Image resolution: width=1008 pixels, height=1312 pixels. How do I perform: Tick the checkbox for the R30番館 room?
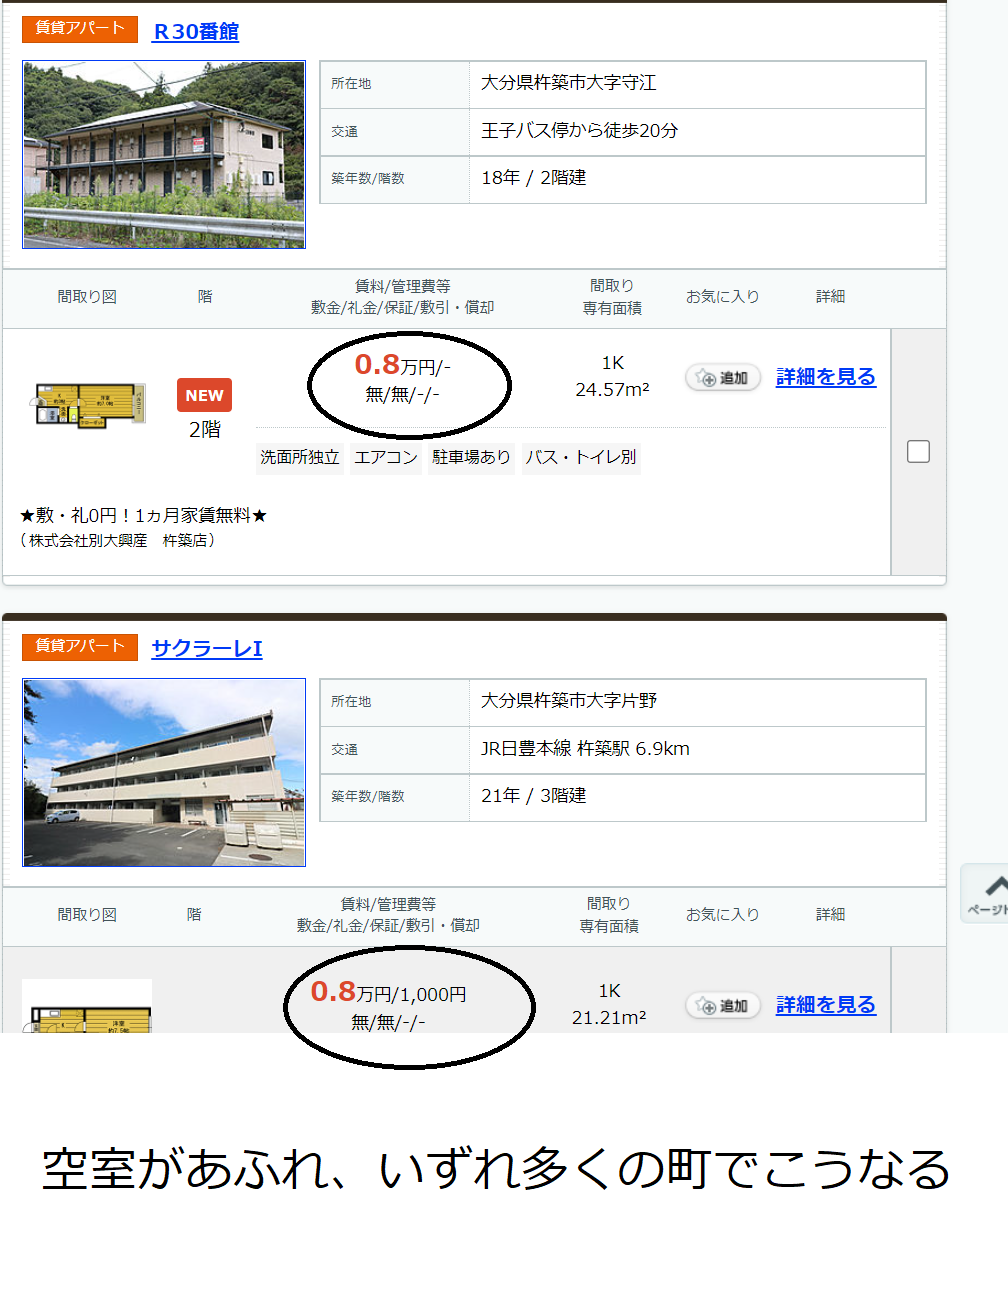(x=918, y=452)
